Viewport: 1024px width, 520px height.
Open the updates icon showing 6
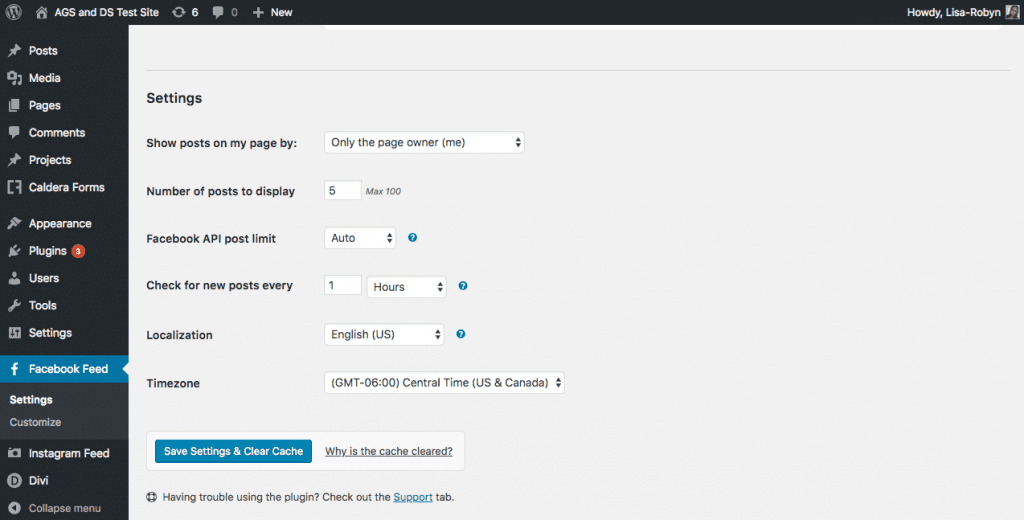click(178, 12)
